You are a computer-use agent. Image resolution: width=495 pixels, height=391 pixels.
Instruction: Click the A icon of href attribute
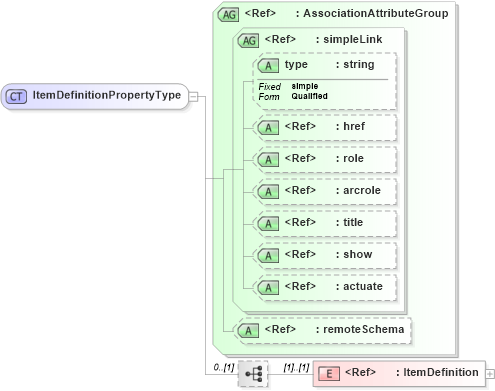click(x=268, y=128)
